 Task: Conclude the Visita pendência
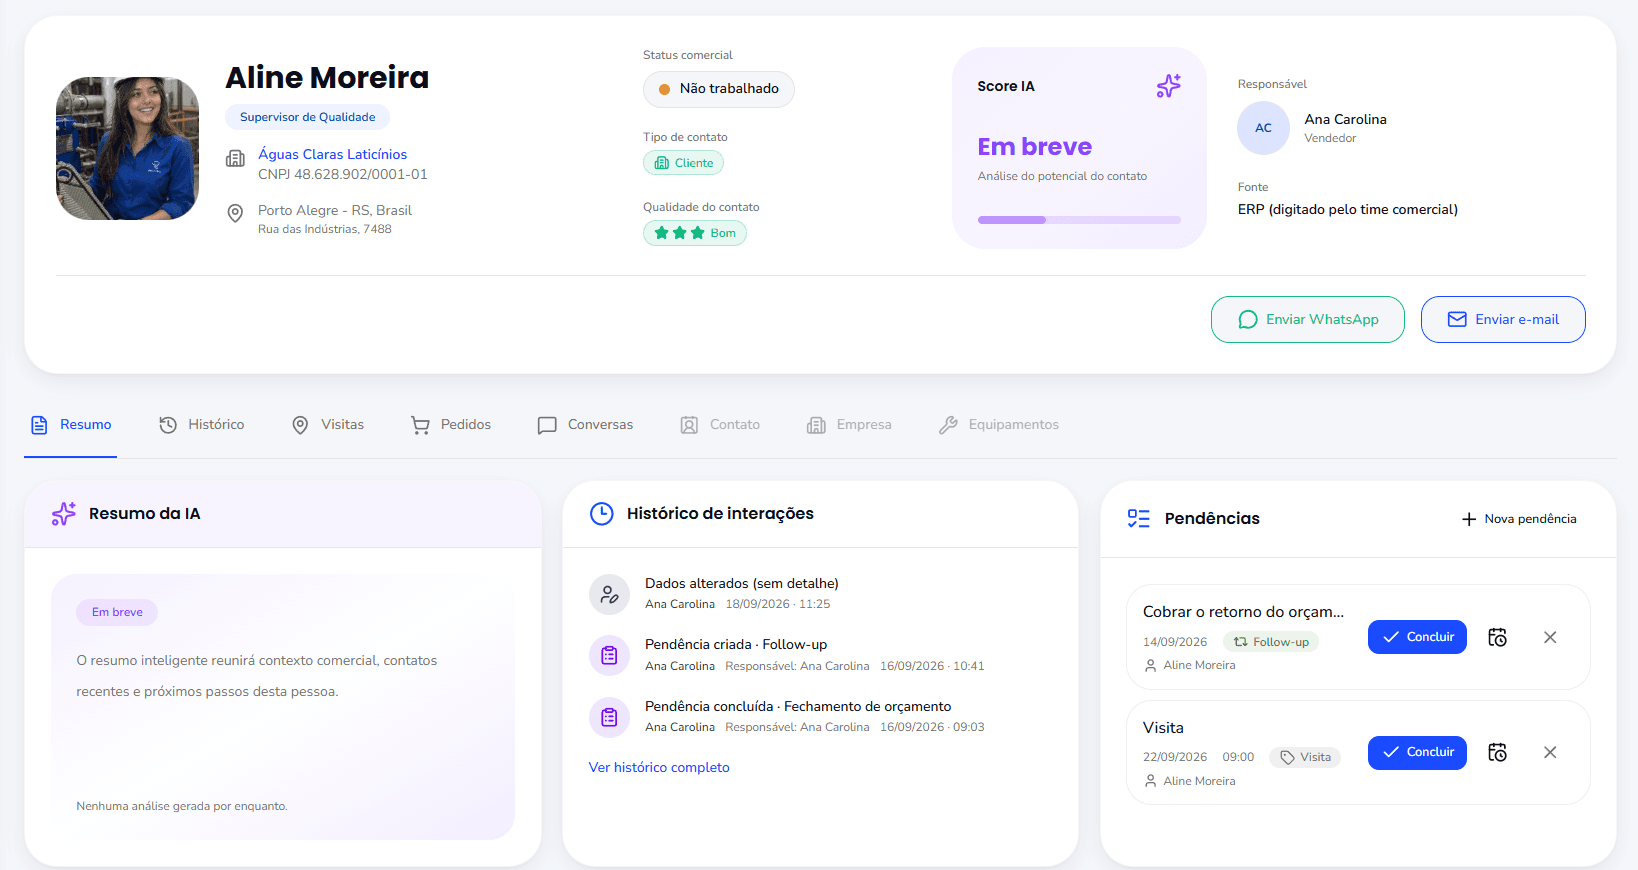coord(1417,752)
